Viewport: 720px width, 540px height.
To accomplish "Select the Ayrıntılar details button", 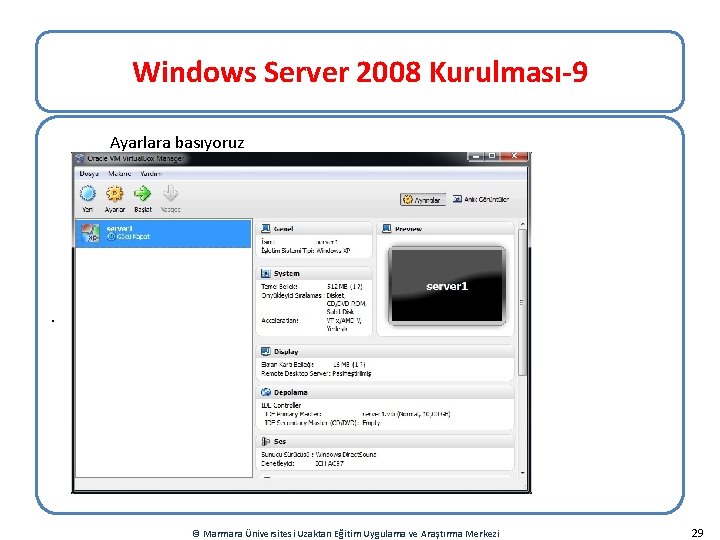I will click(x=423, y=200).
